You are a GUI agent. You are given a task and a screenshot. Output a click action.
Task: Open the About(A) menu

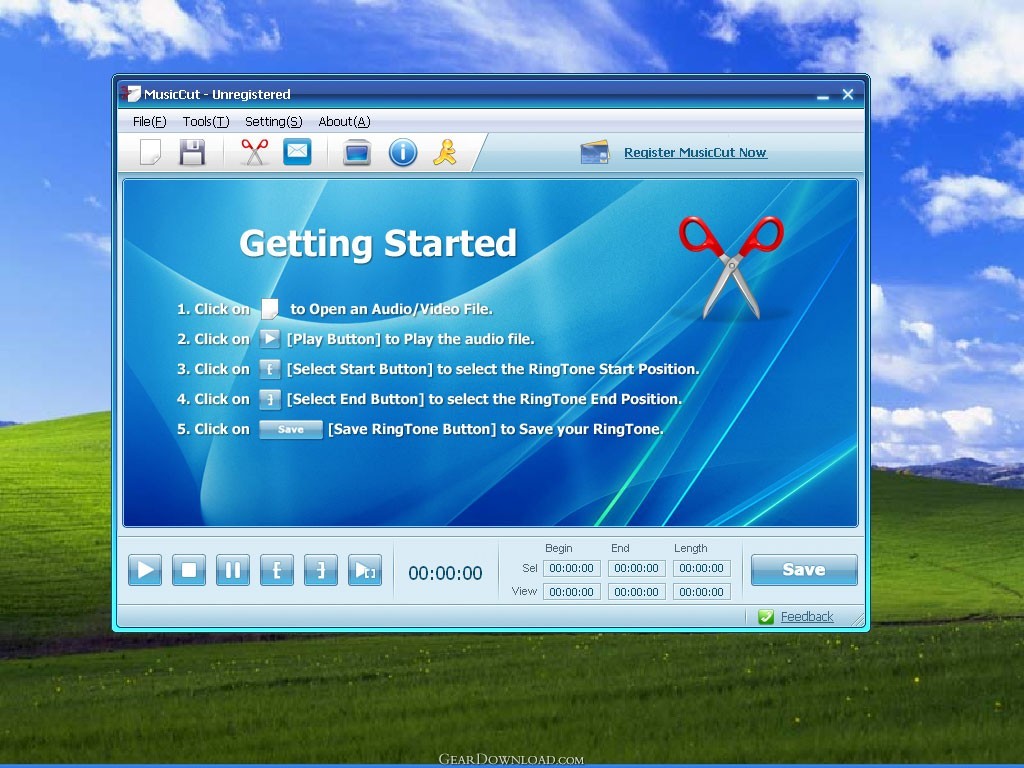[344, 121]
